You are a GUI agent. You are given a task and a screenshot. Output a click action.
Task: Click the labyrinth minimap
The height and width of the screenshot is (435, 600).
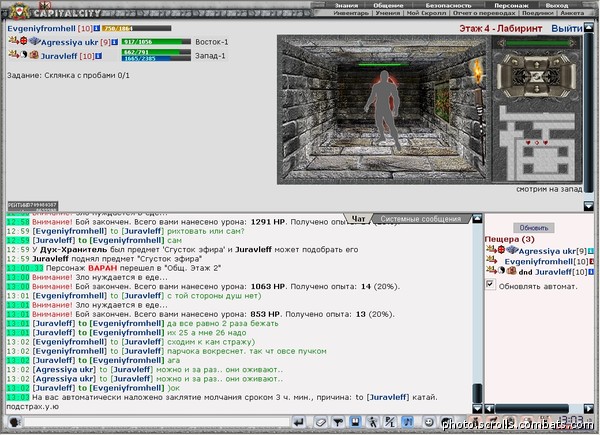(x=537, y=142)
